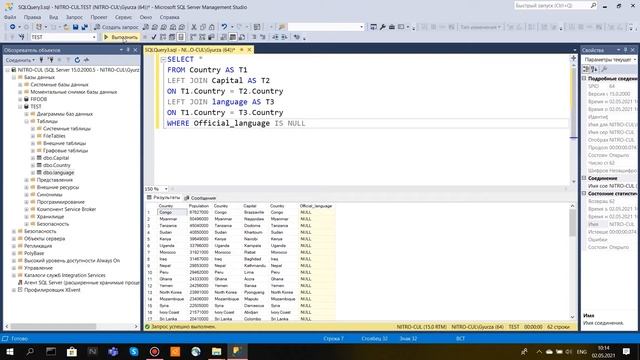Viewport: 640px width, 360px height.
Task: Open Properties panel object combo box
Action: point(610,60)
